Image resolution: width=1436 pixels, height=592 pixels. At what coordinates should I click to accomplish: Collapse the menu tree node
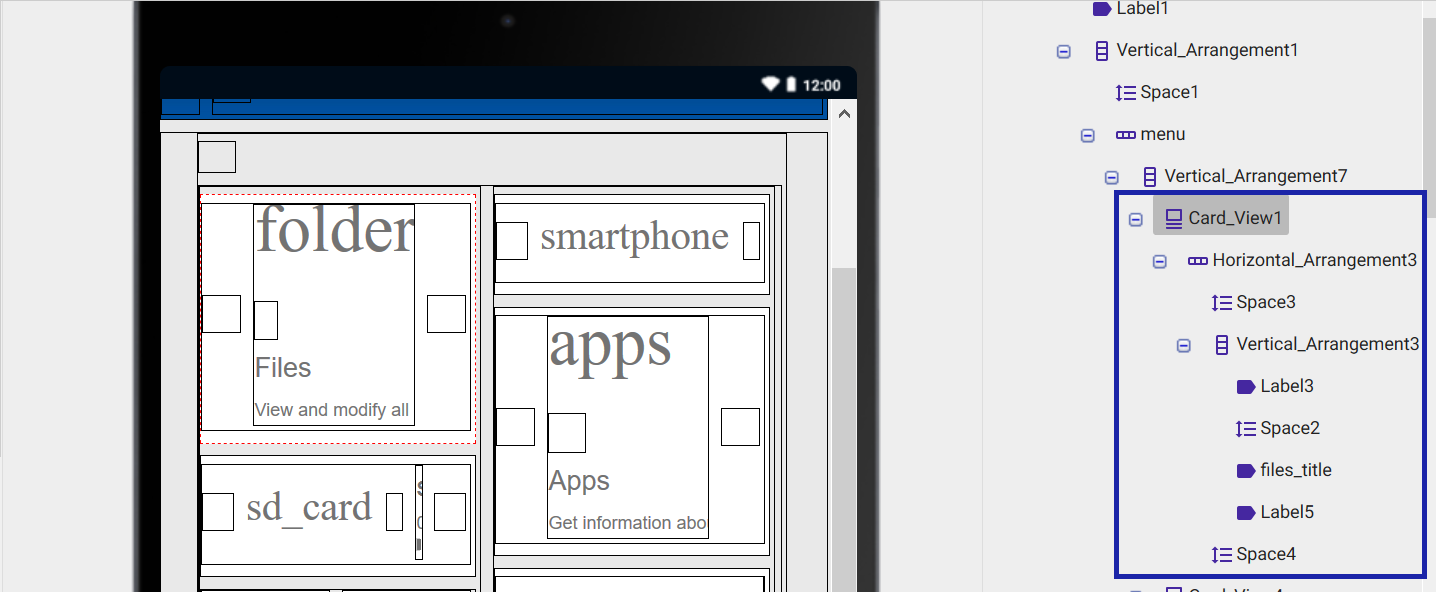click(1088, 135)
